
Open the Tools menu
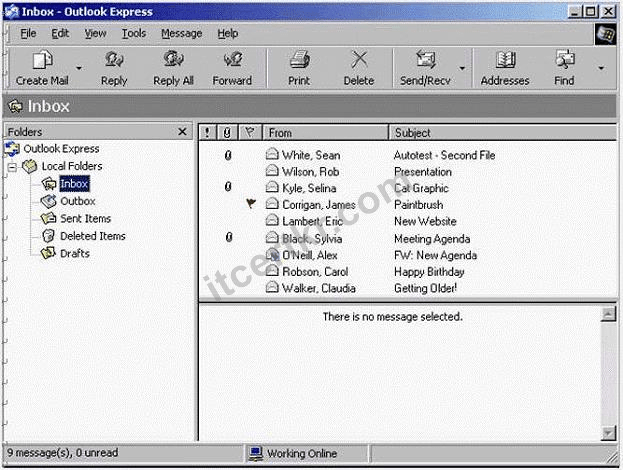point(134,33)
